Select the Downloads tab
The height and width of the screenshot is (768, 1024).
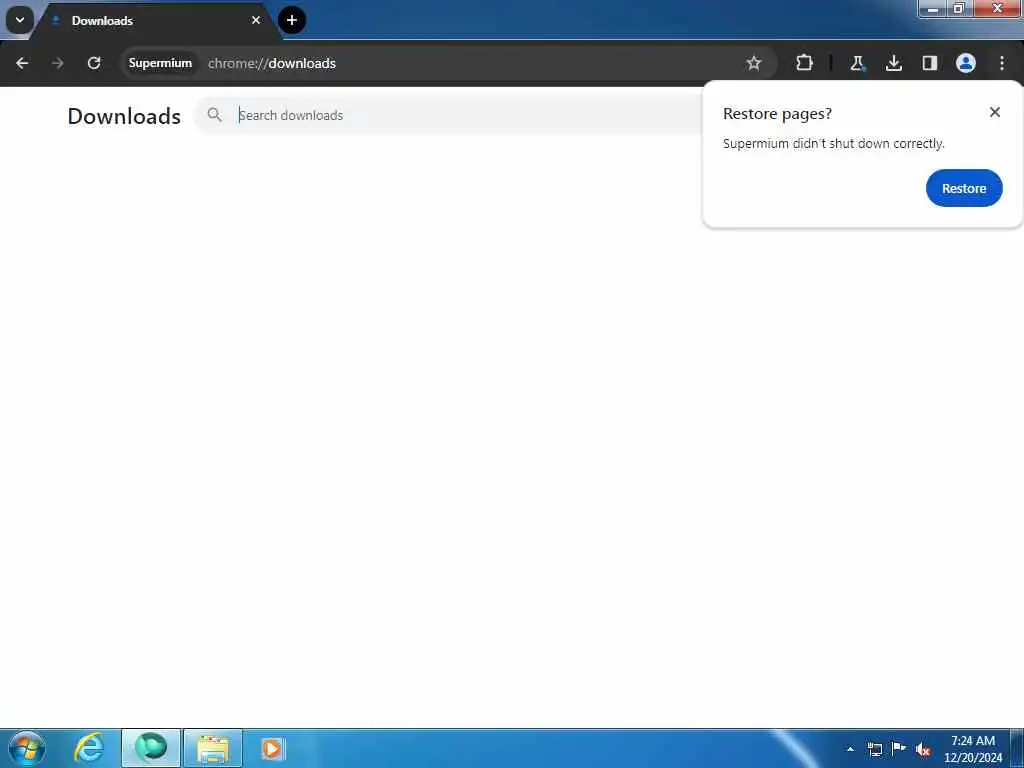click(x=157, y=21)
